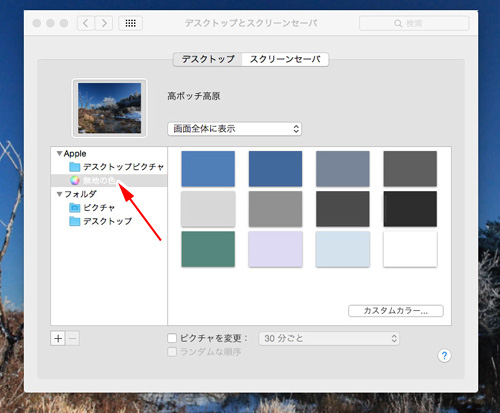The image size is (500, 413).
Task: Open 画面全体に表示 dropdown
Action: point(234,129)
